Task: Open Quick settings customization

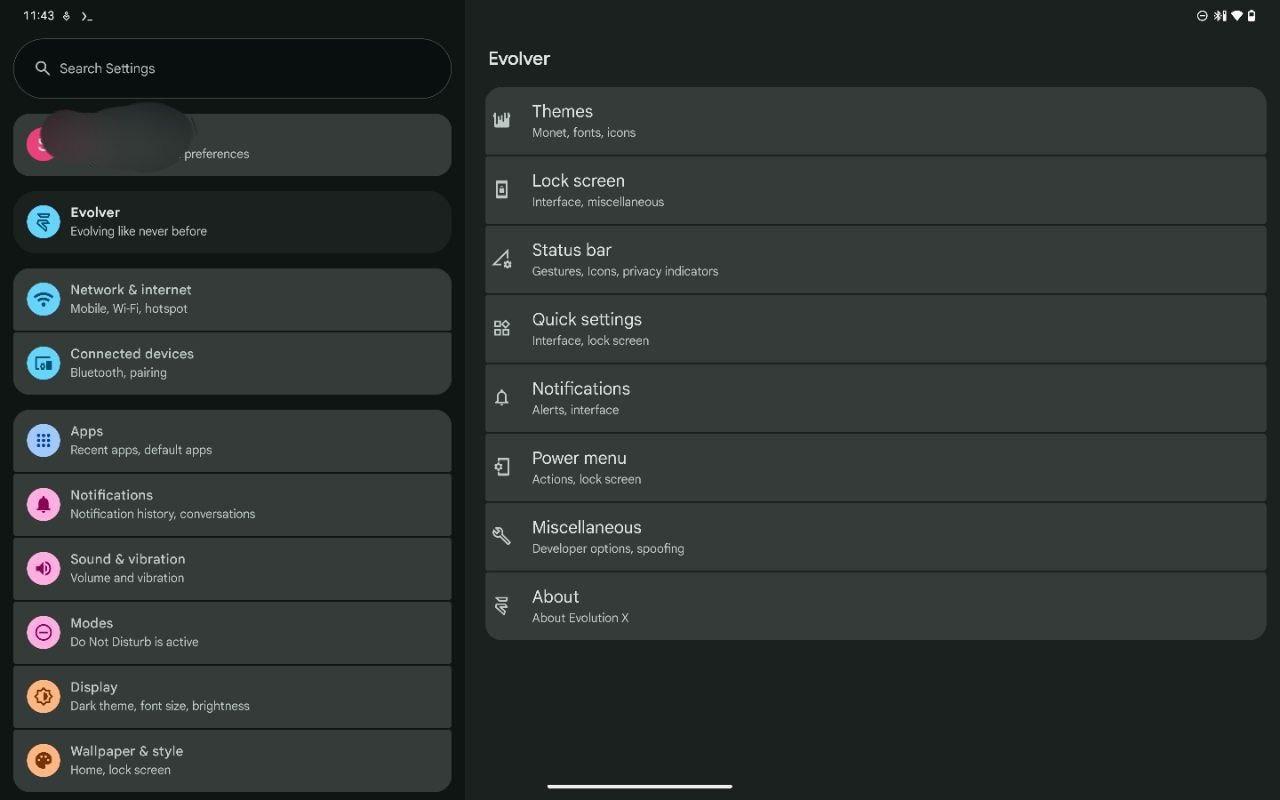Action: point(876,329)
